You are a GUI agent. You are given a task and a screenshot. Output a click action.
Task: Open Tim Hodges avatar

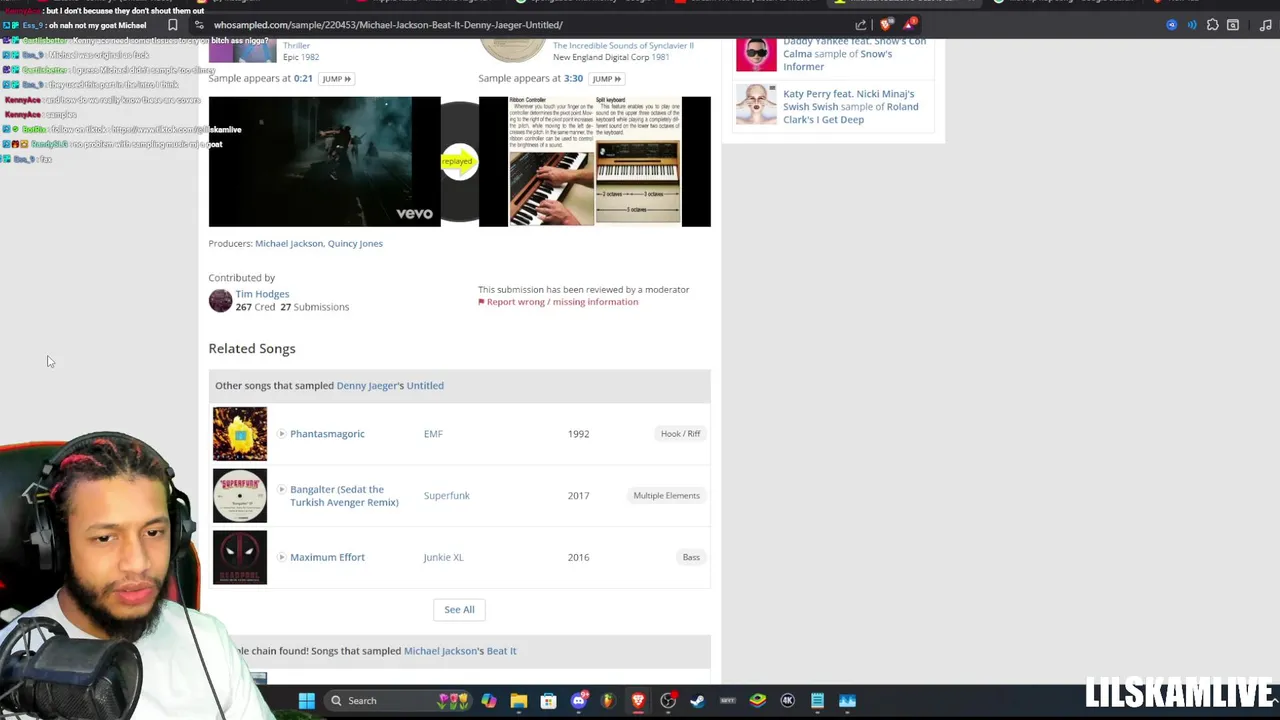click(x=220, y=300)
